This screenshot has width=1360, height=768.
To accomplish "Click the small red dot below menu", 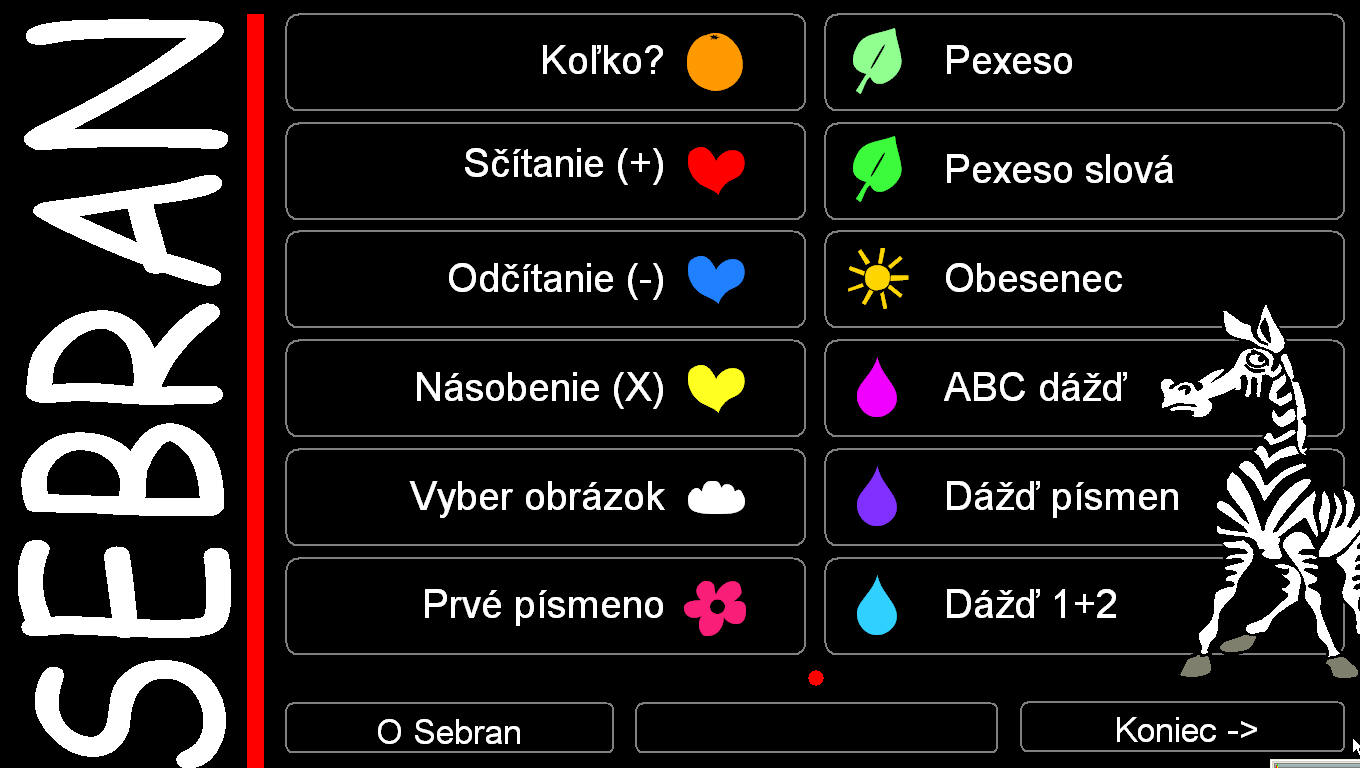I will click(x=816, y=678).
